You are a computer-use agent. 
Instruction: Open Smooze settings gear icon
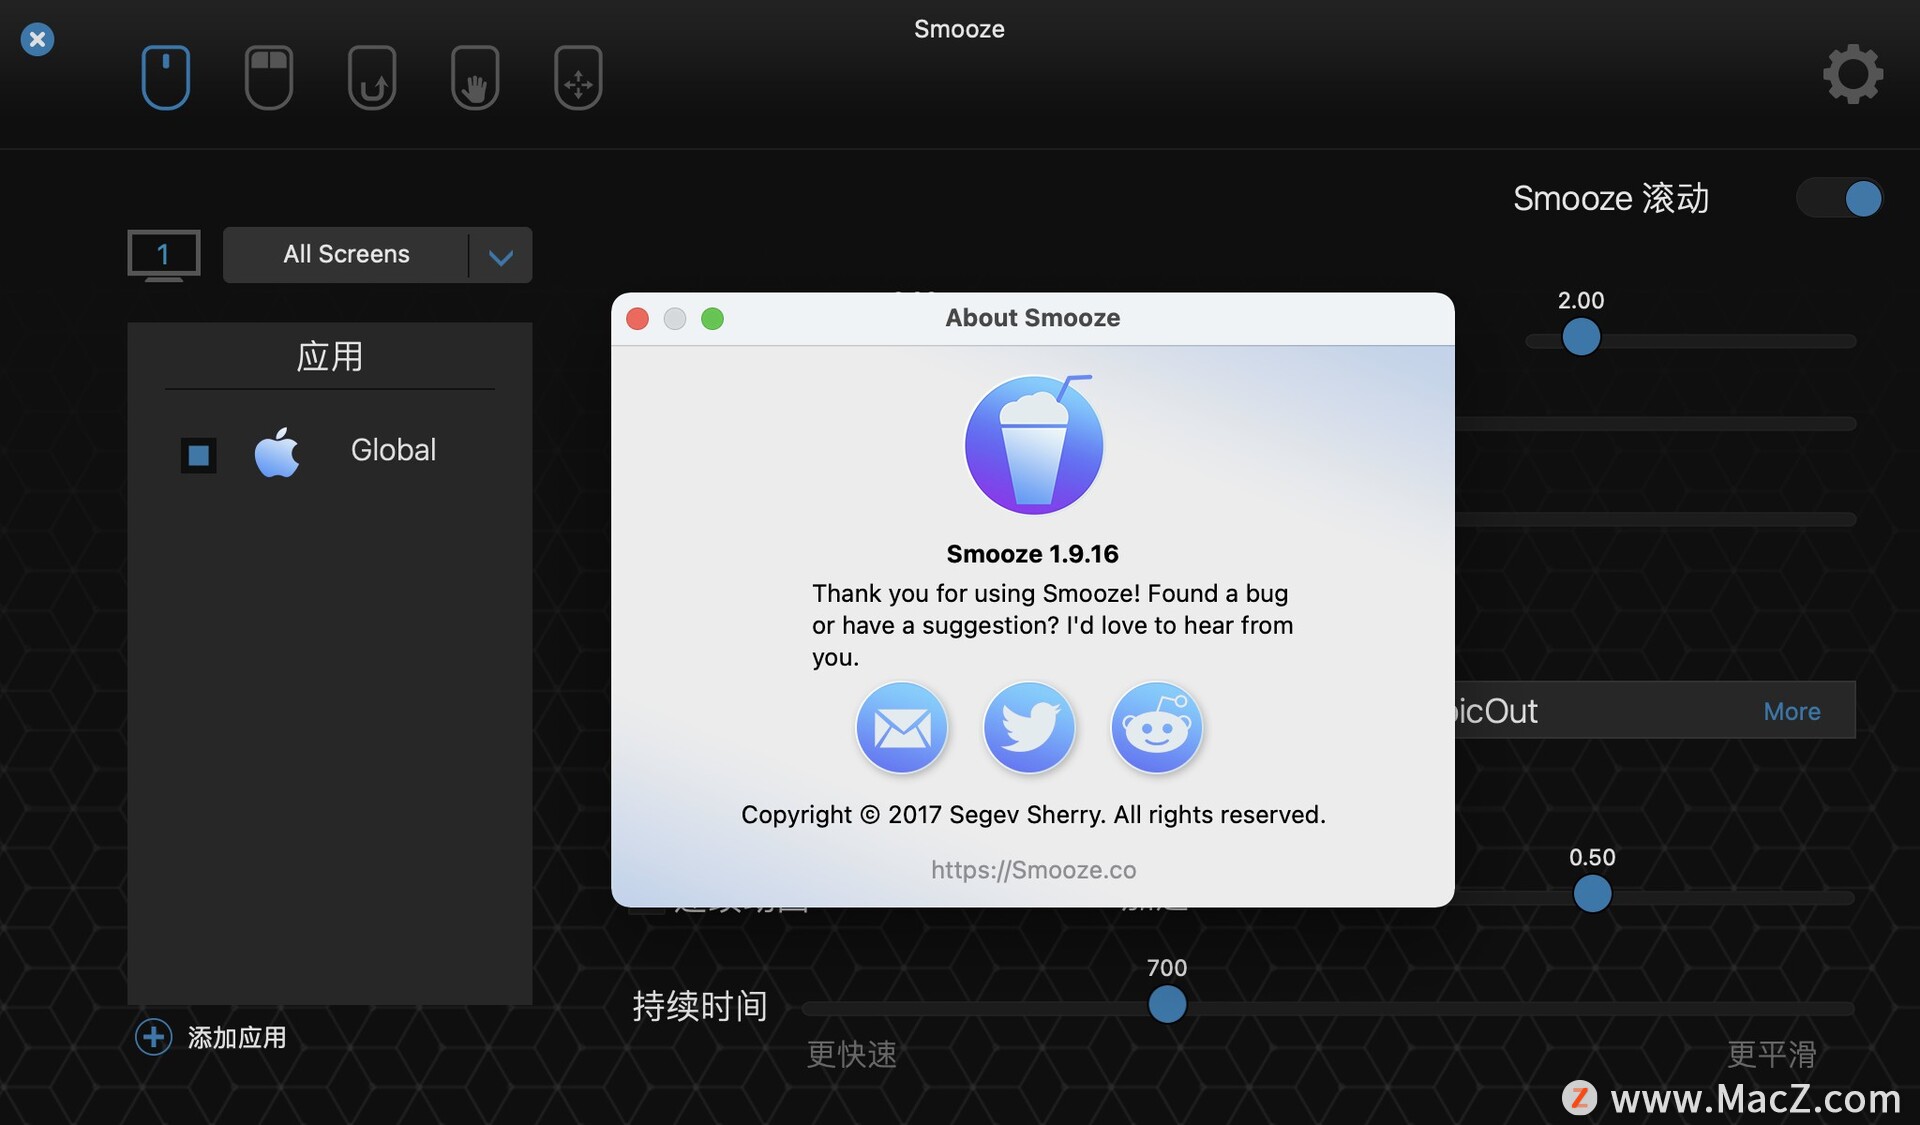coord(1854,75)
